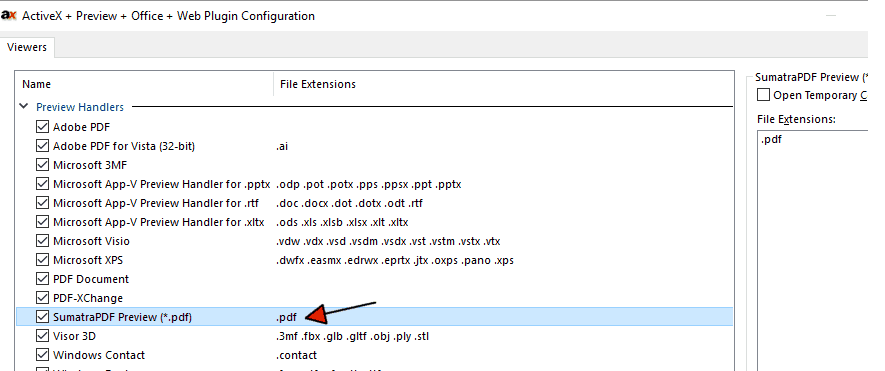Viewport: 885px width, 371px height.
Task: Select Microsoft App-V Preview Handler for .rtf
Action: click(x=375, y=203)
